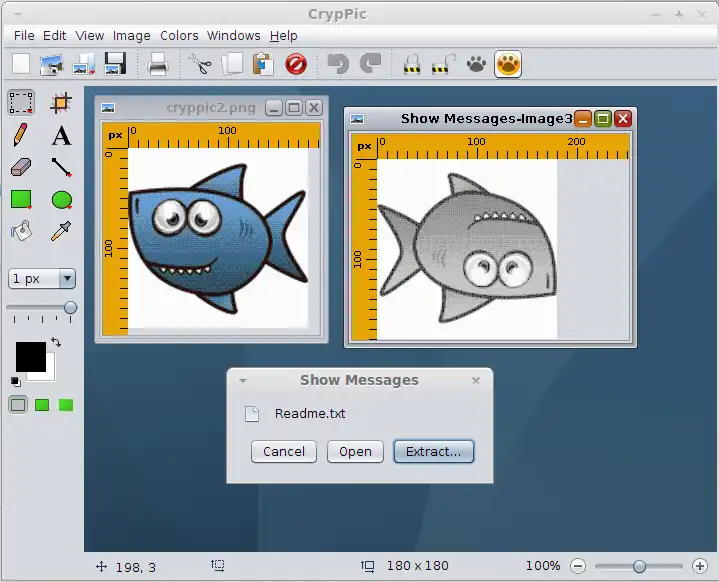The height and width of the screenshot is (582, 719).
Task: Open the Windows menu
Action: click(x=233, y=36)
